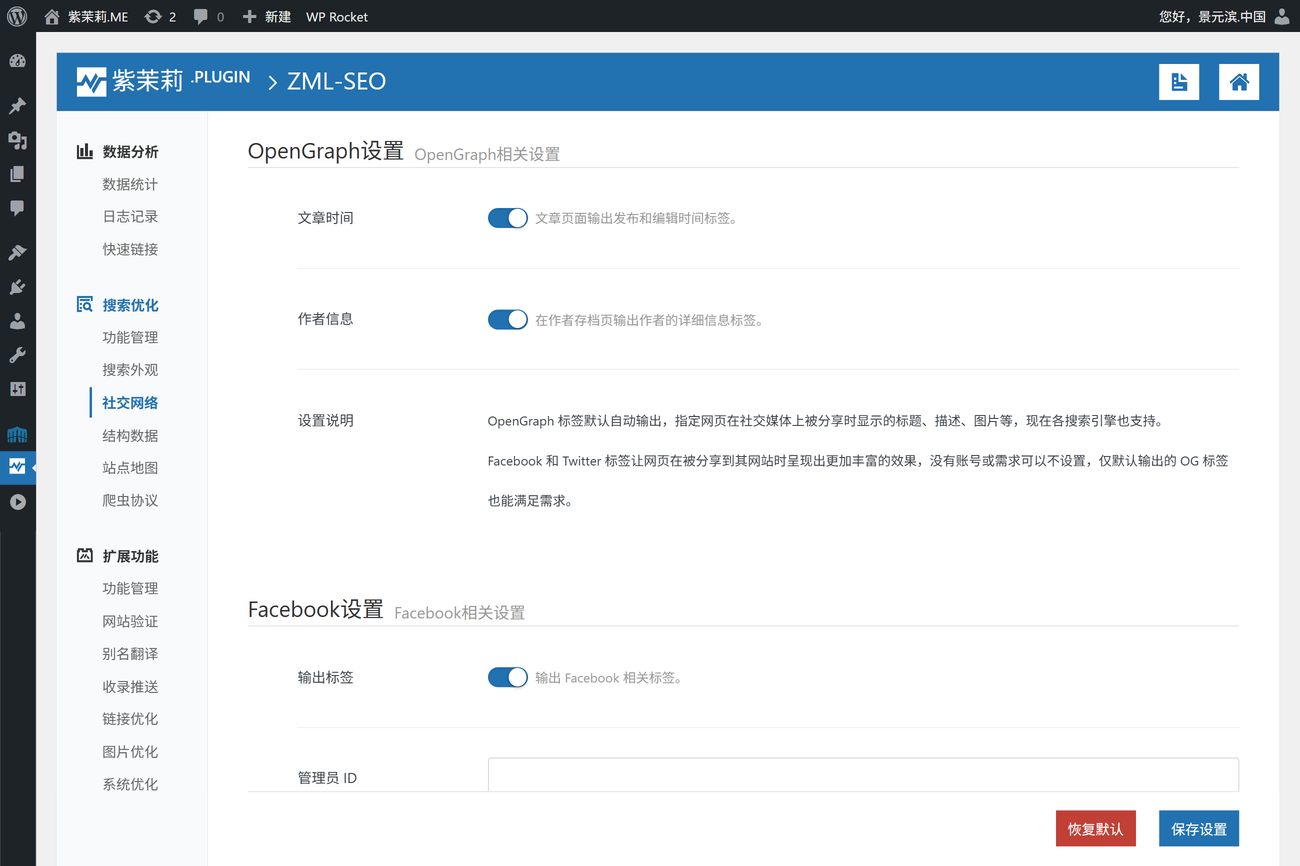Open the updates icon showing 2

(x=160, y=16)
